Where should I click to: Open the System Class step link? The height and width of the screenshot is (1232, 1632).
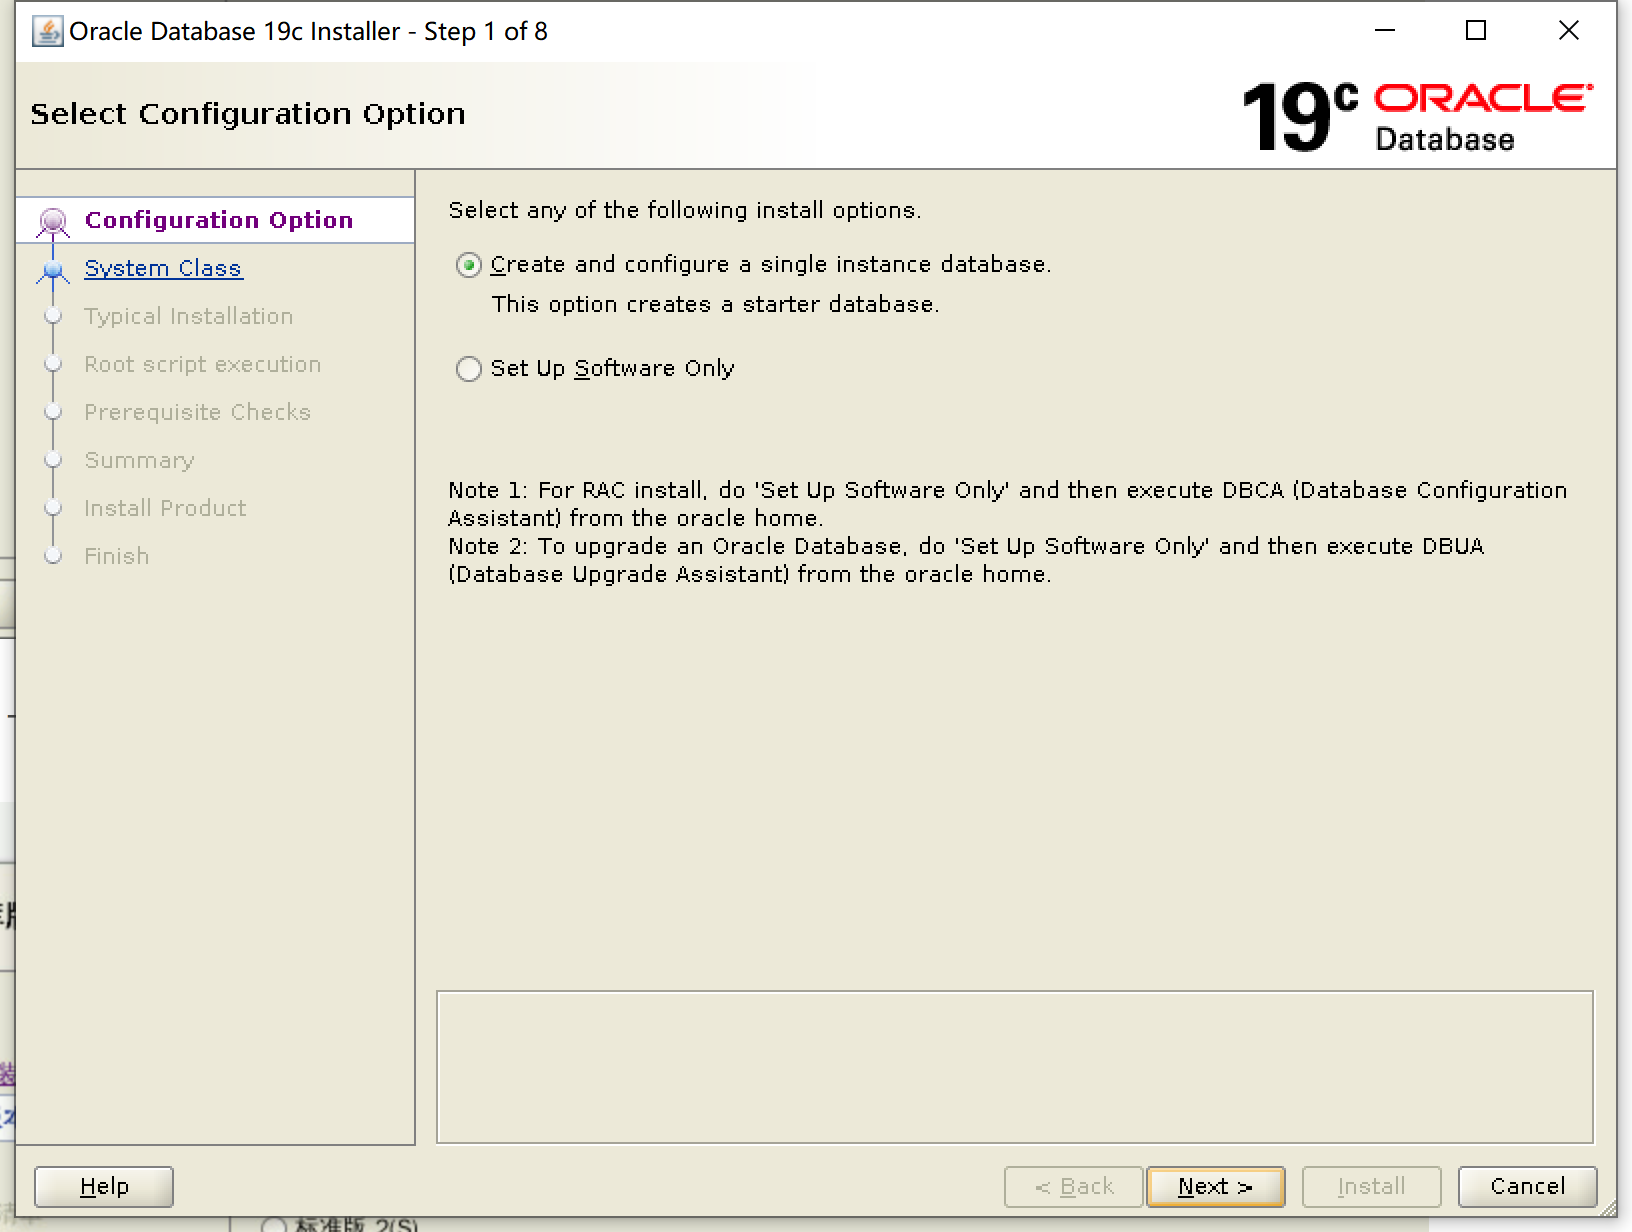(163, 268)
